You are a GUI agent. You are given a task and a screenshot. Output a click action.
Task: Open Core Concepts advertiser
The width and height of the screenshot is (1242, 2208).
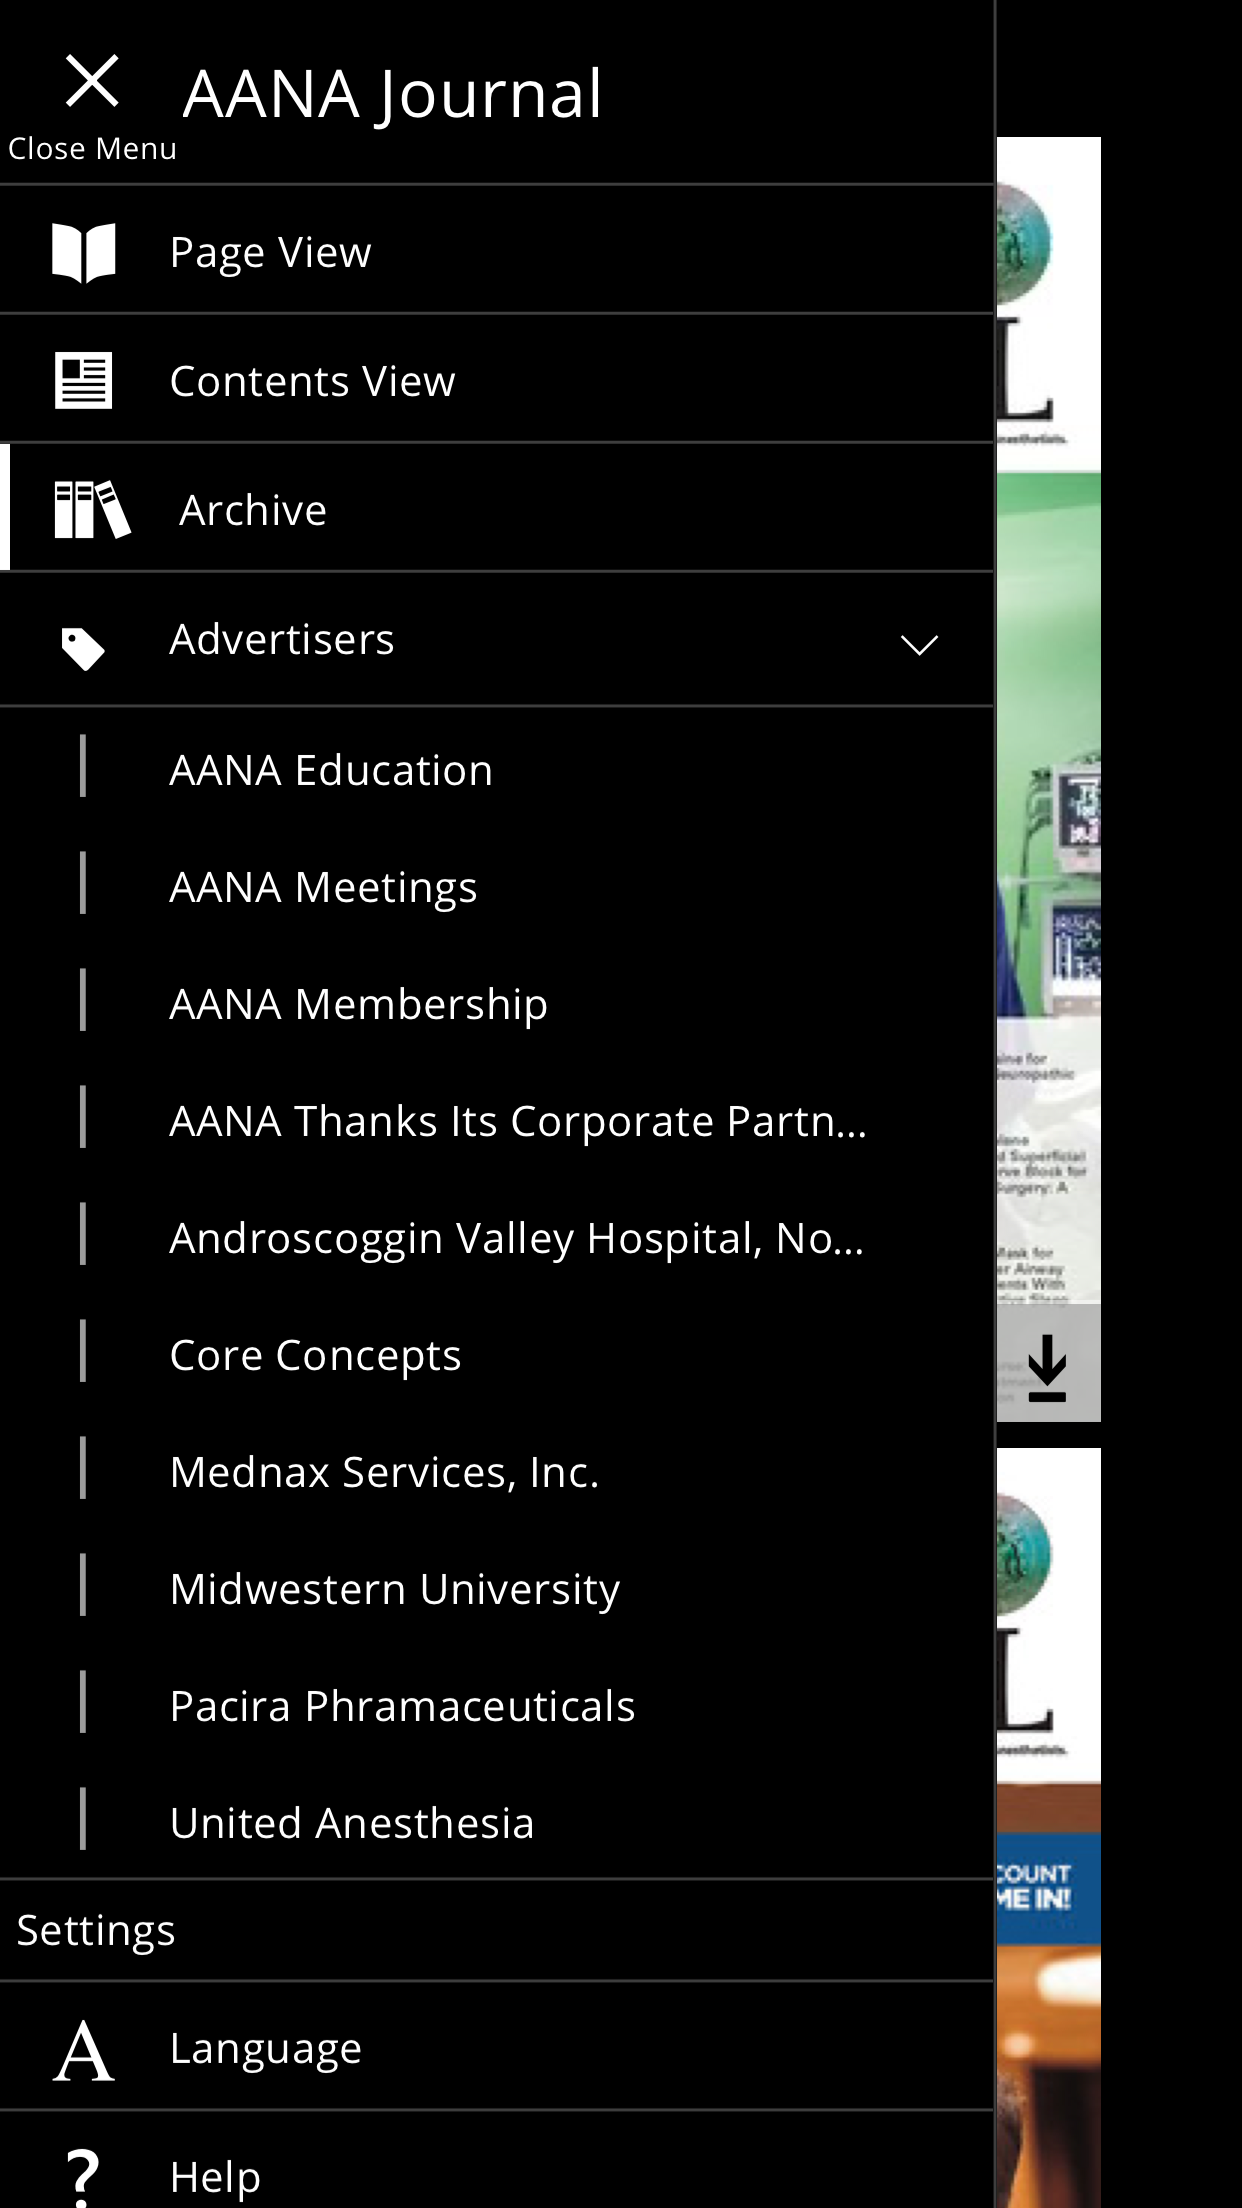(x=315, y=1355)
